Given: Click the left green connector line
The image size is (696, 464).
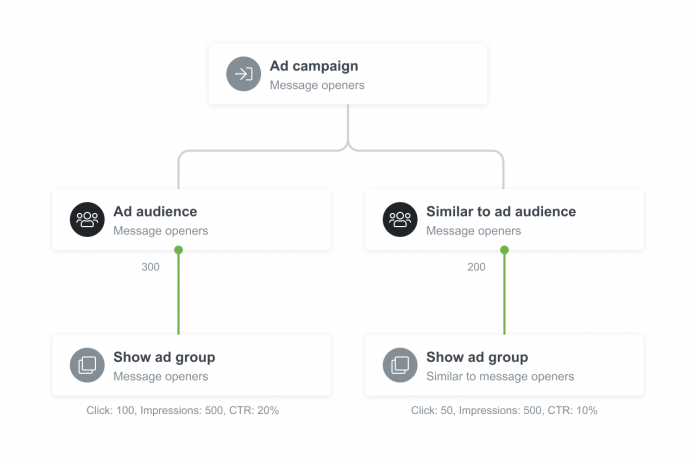Looking at the screenshot, I should point(179,295).
